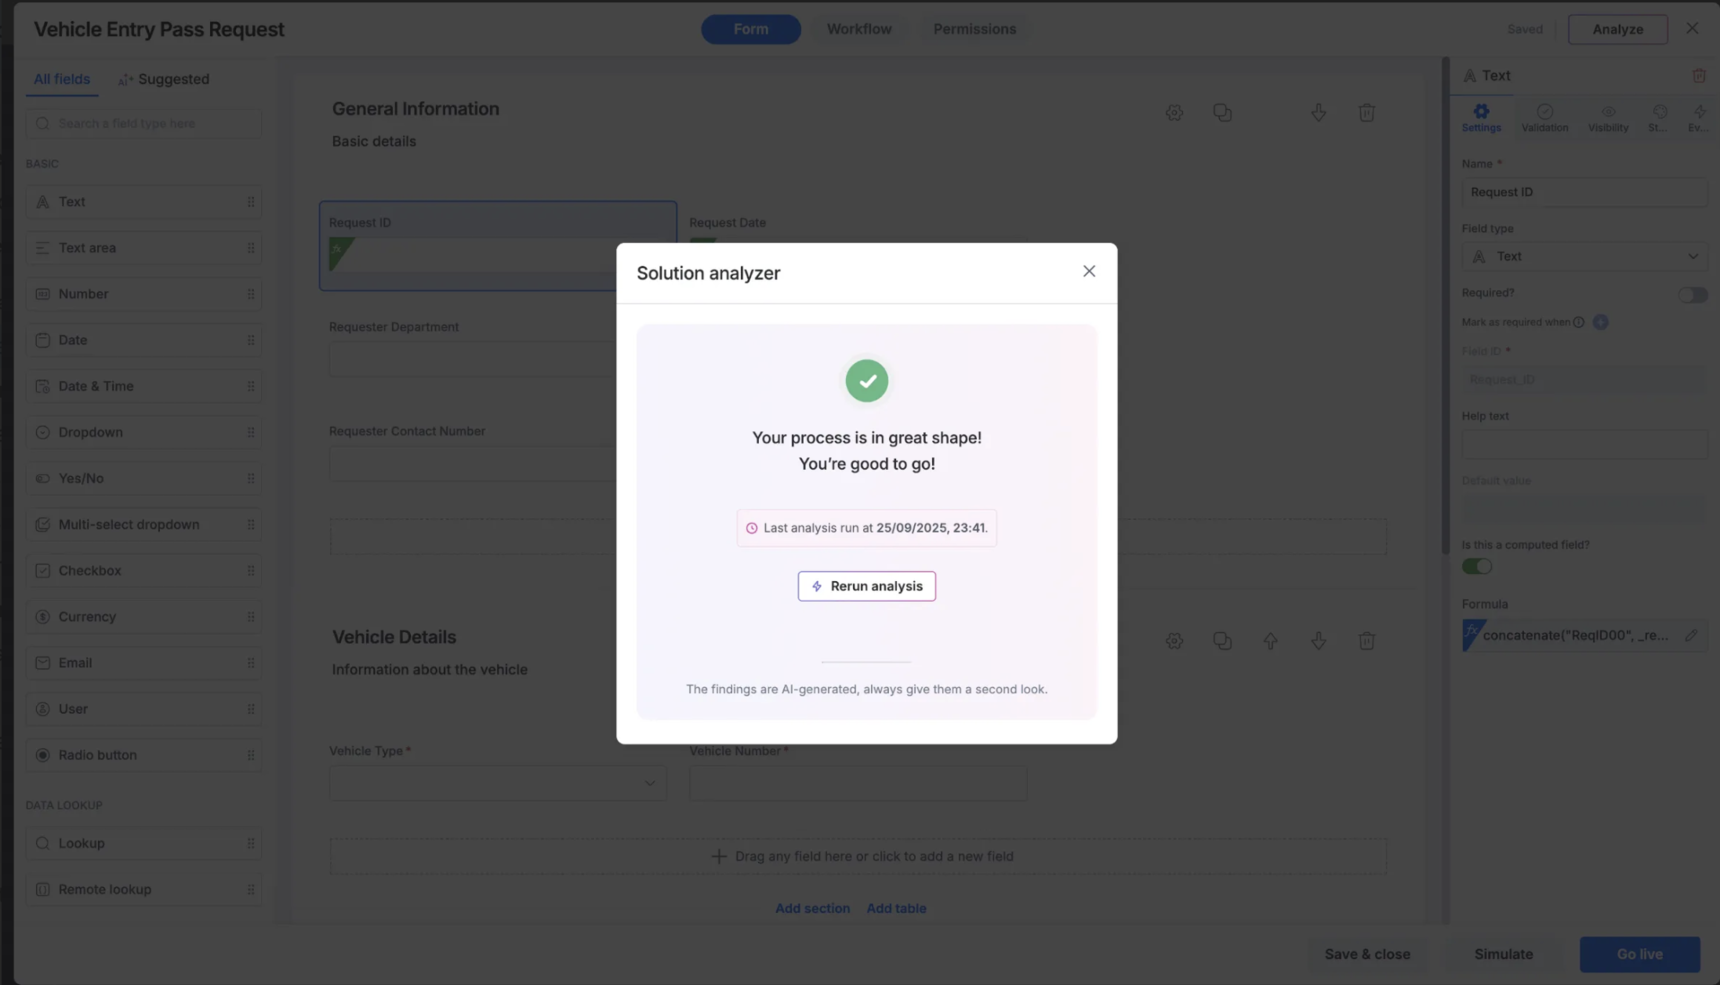Delete the Text field via trash icon
This screenshot has width=1720, height=985.
coord(1698,76)
